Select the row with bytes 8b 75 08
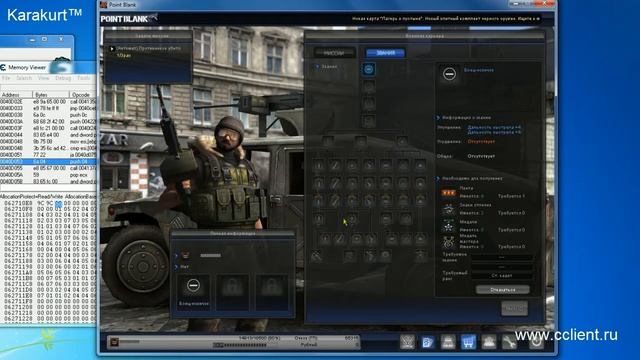Viewport: 640px width, 360px height. [48, 142]
